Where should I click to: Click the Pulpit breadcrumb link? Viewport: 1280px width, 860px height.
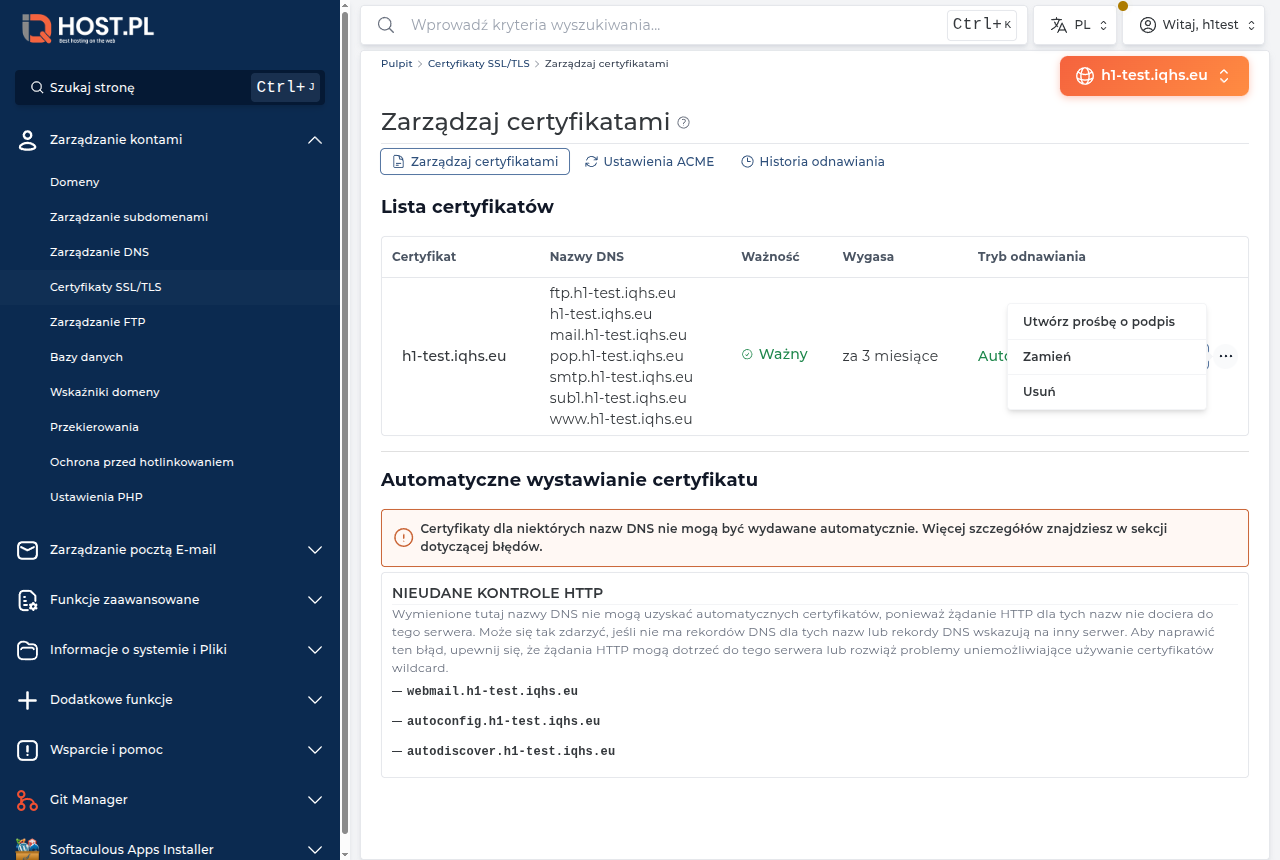point(397,63)
